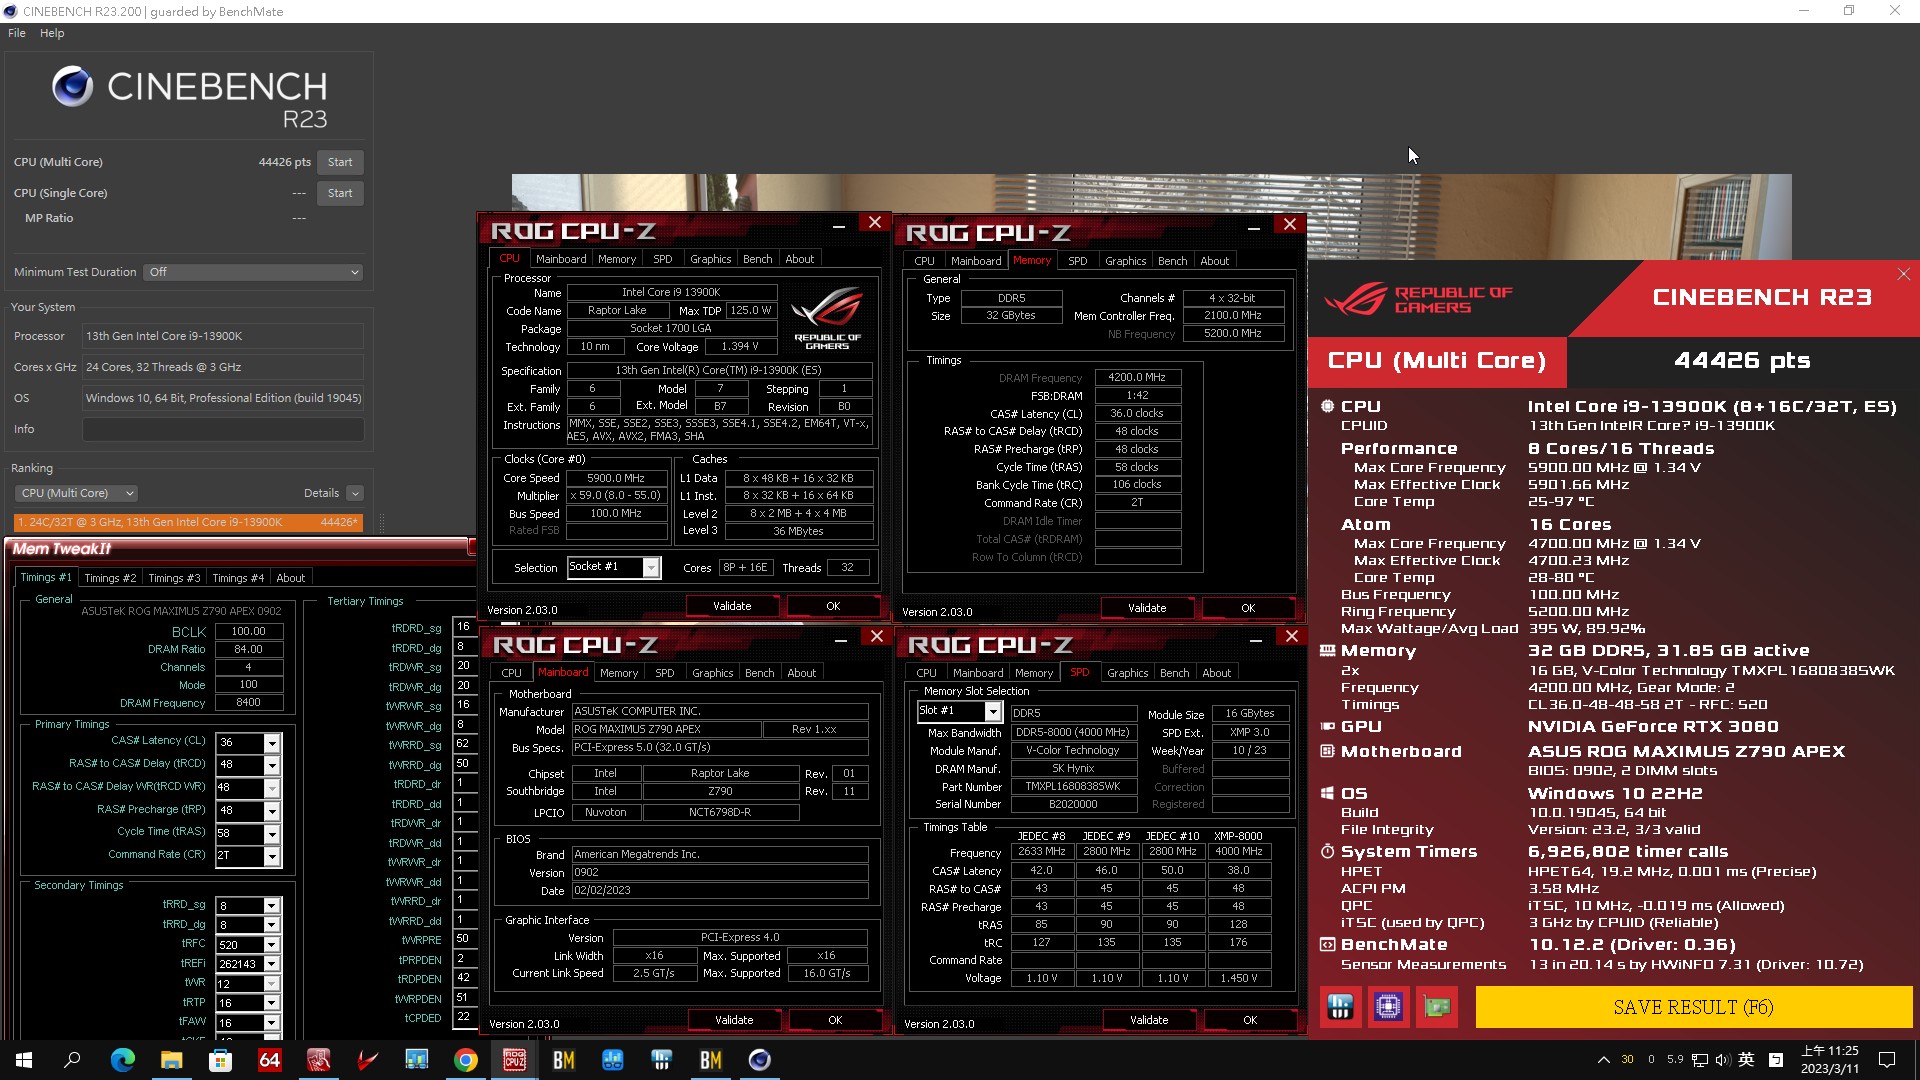Start the CPU Multi Core test
This screenshot has height=1080, width=1920.
(x=340, y=162)
